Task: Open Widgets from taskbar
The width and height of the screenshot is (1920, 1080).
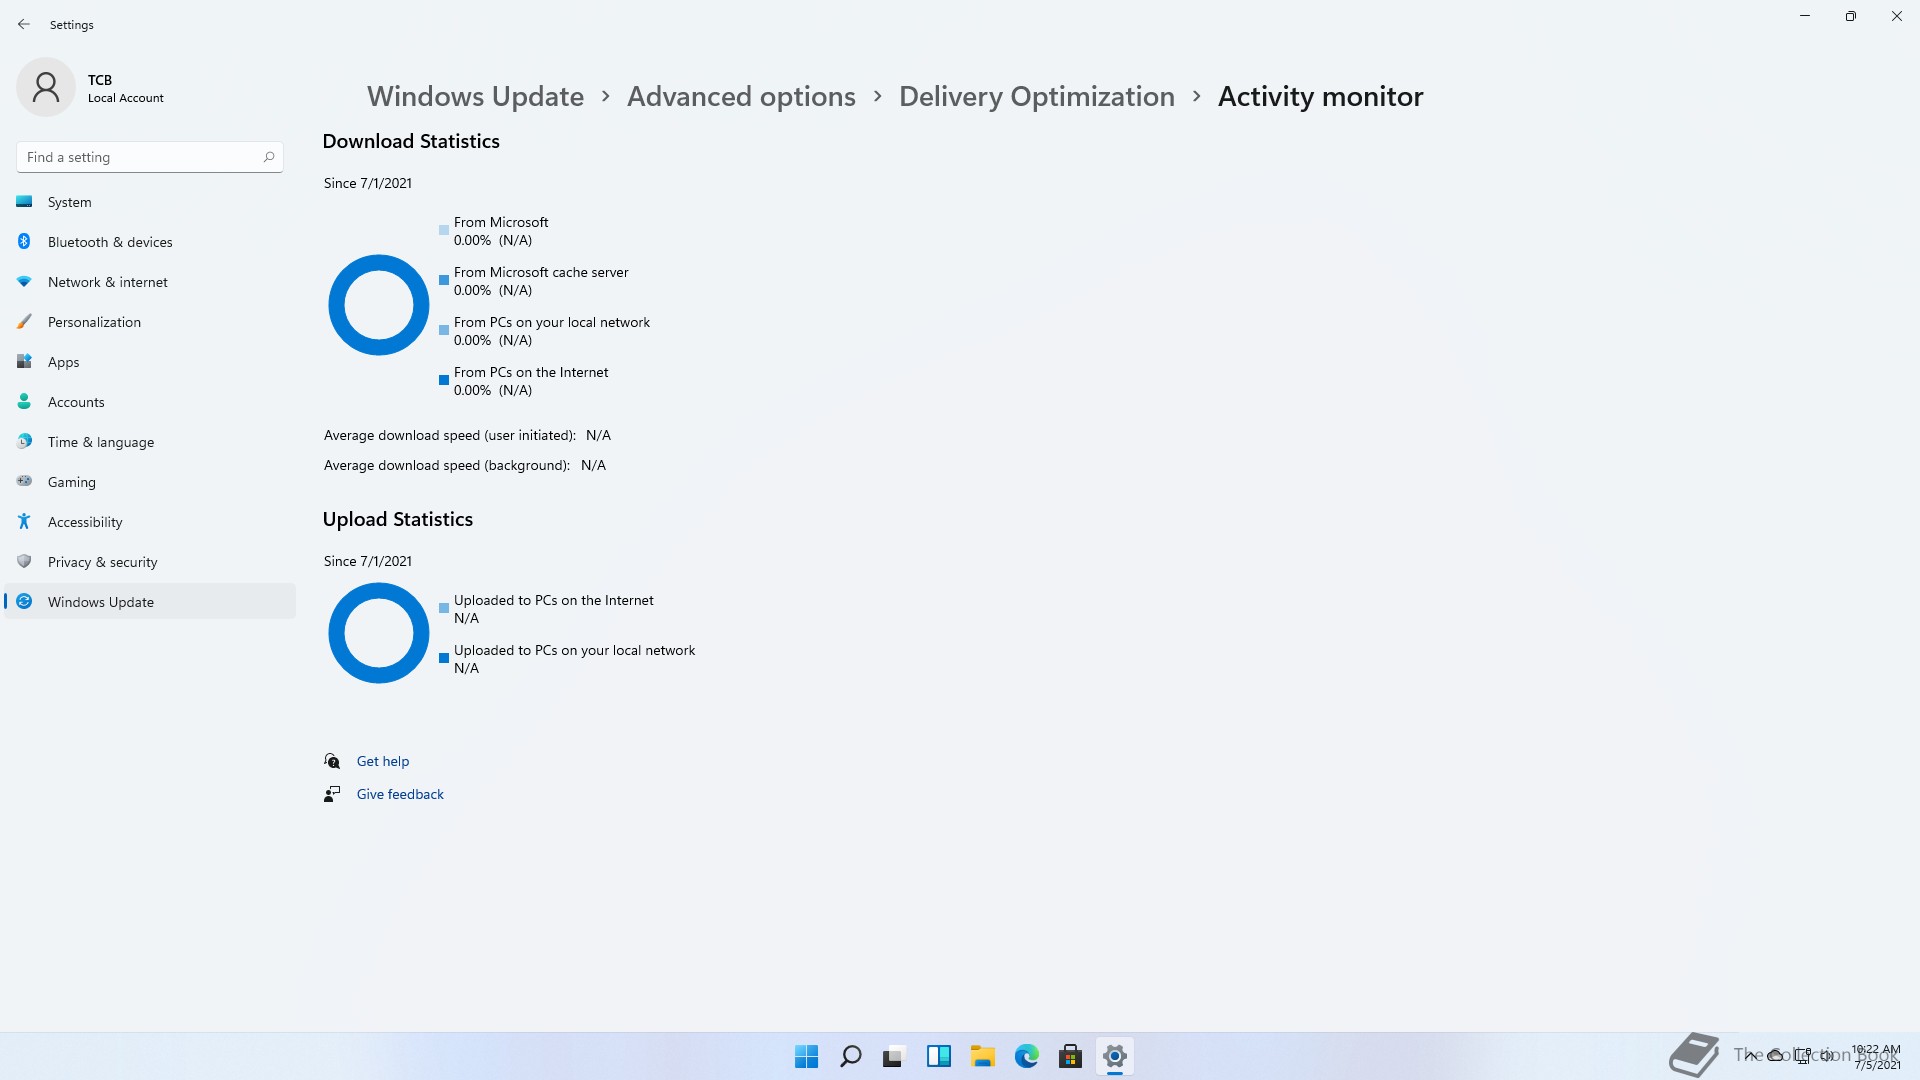Action: pyautogui.click(x=939, y=1056)
